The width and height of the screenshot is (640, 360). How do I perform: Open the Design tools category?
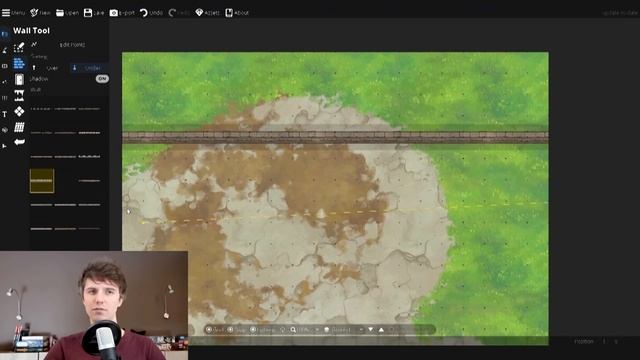click(x=4, y=34)
